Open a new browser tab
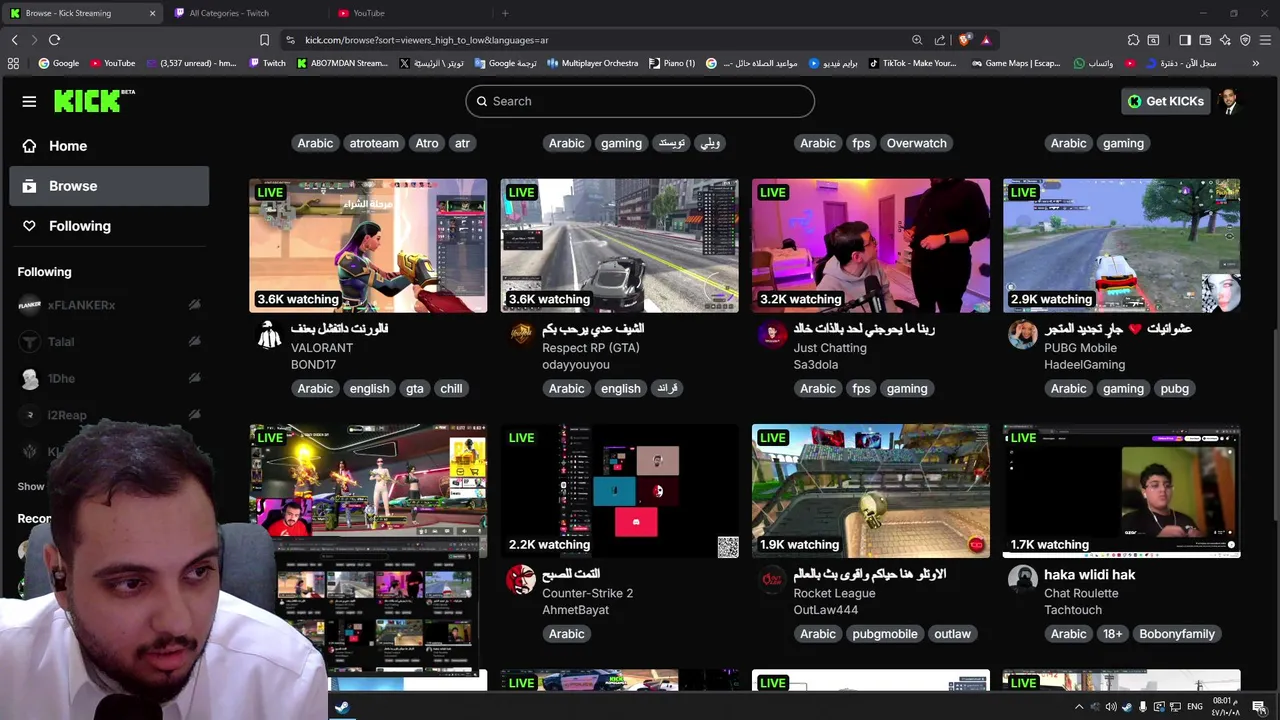Viewport: 1280px width, 720px height. [505, 13]
